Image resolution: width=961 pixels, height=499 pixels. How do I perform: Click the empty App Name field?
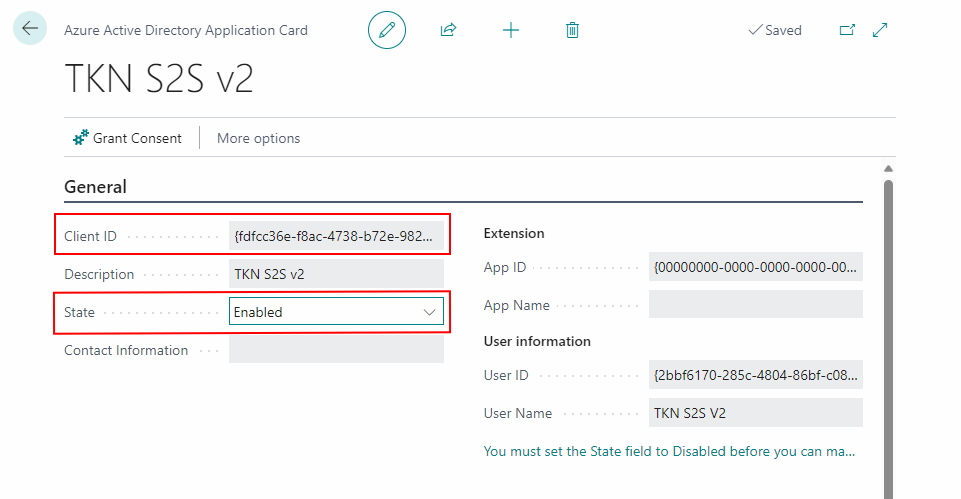[x=755, y=305]
